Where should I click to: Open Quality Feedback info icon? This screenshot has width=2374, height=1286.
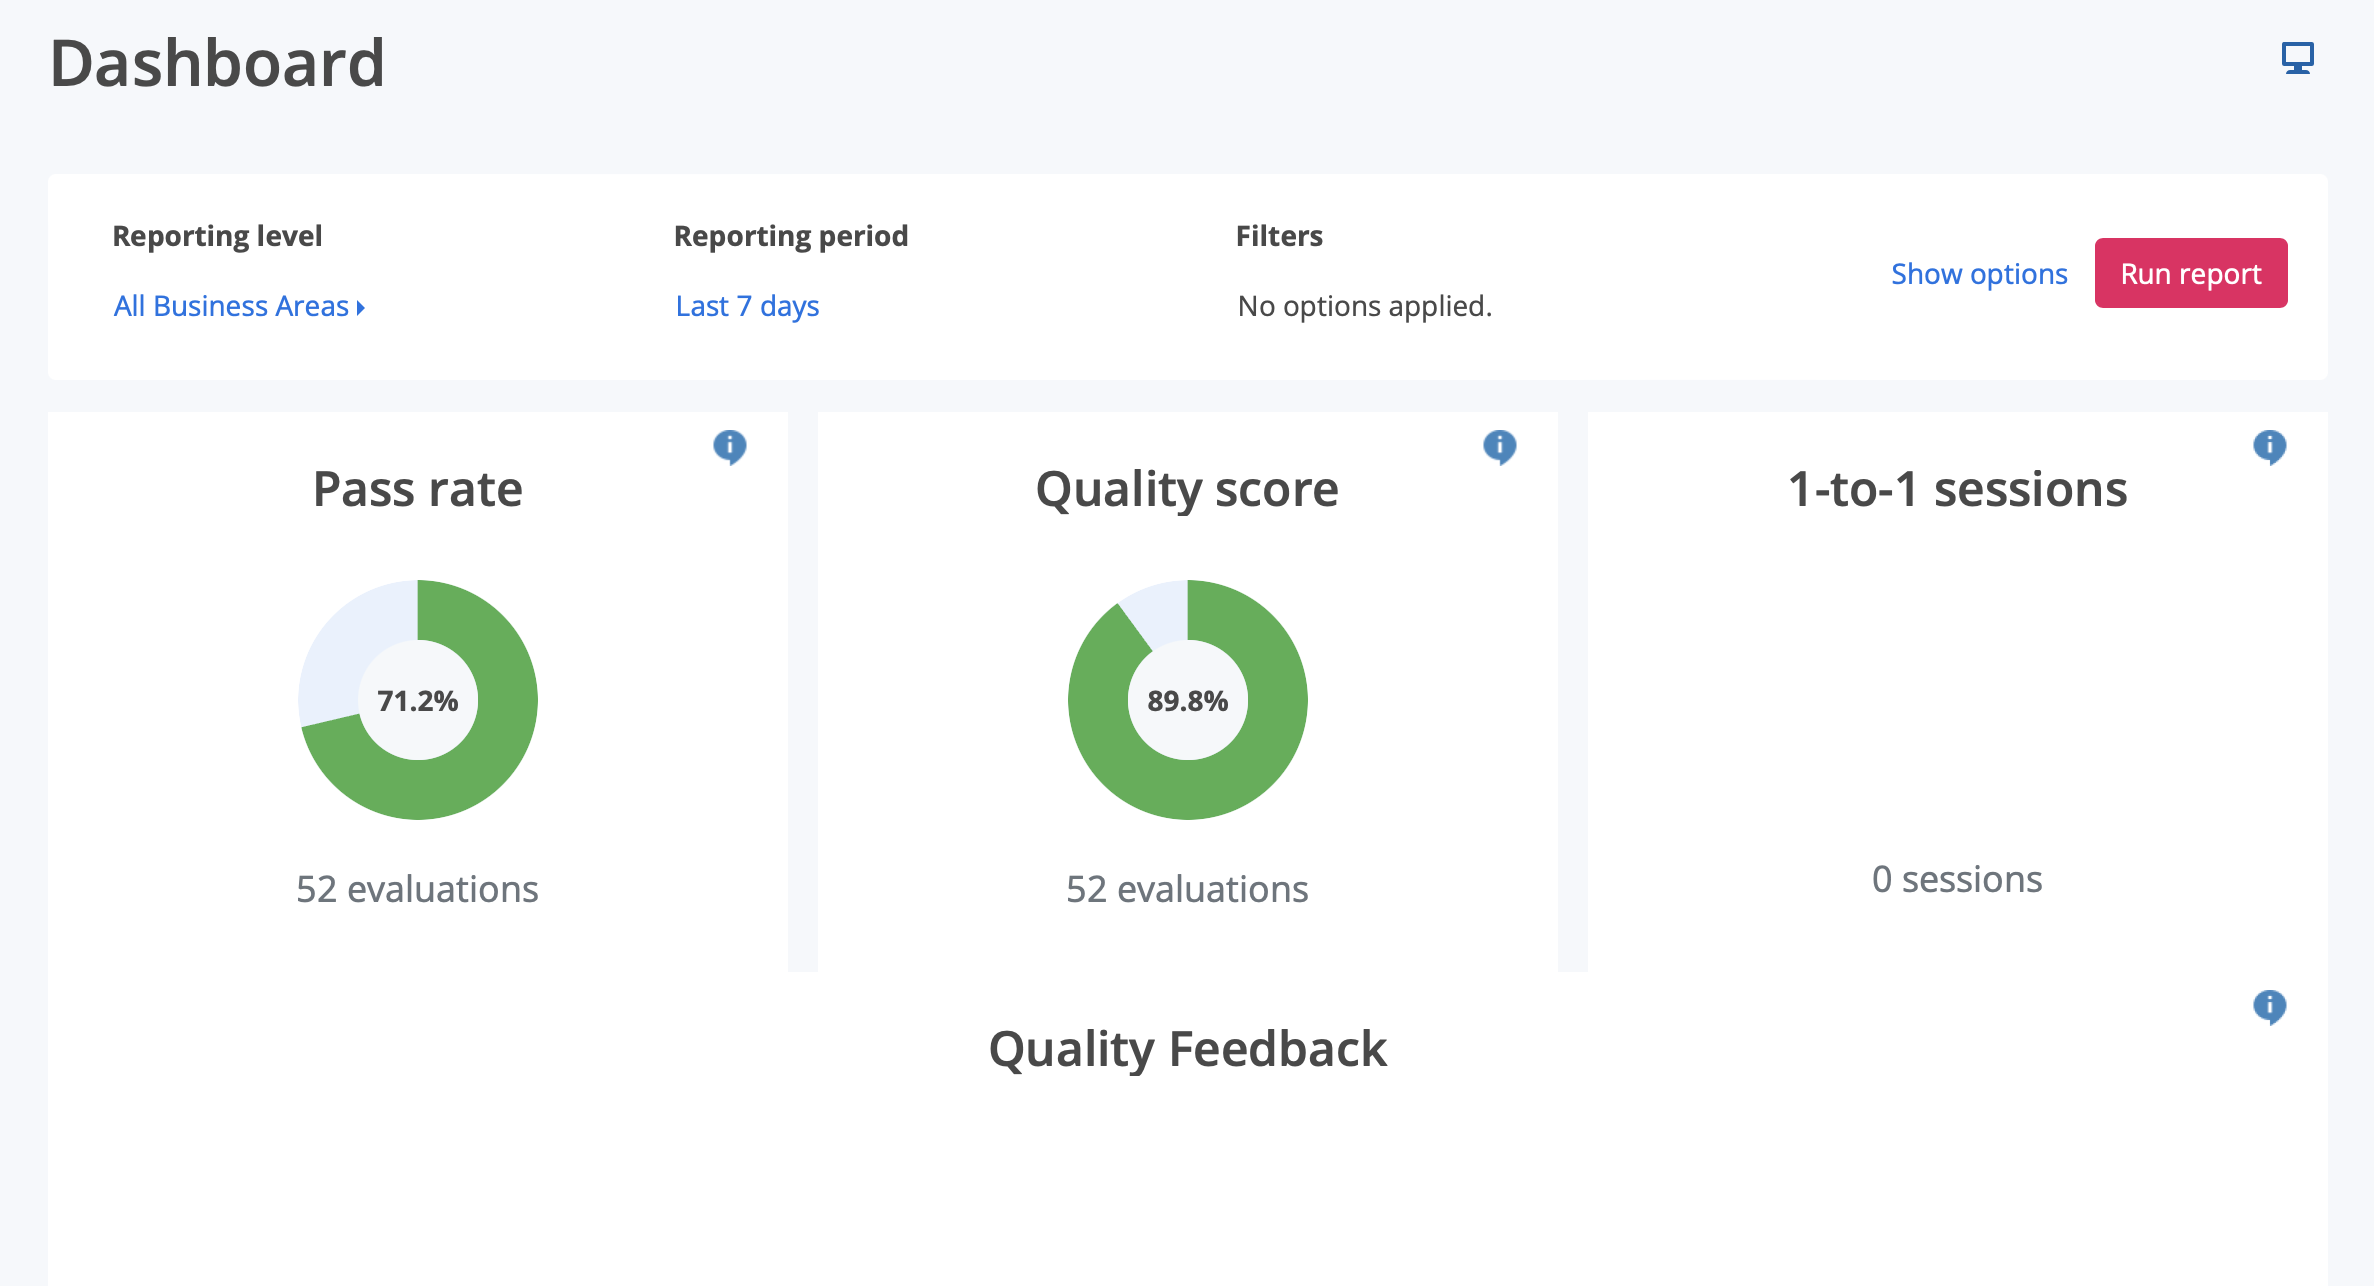coord(2269,1006)
